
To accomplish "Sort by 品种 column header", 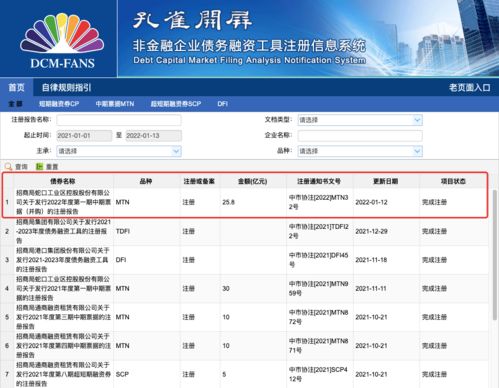I will [x=146, y=181].
